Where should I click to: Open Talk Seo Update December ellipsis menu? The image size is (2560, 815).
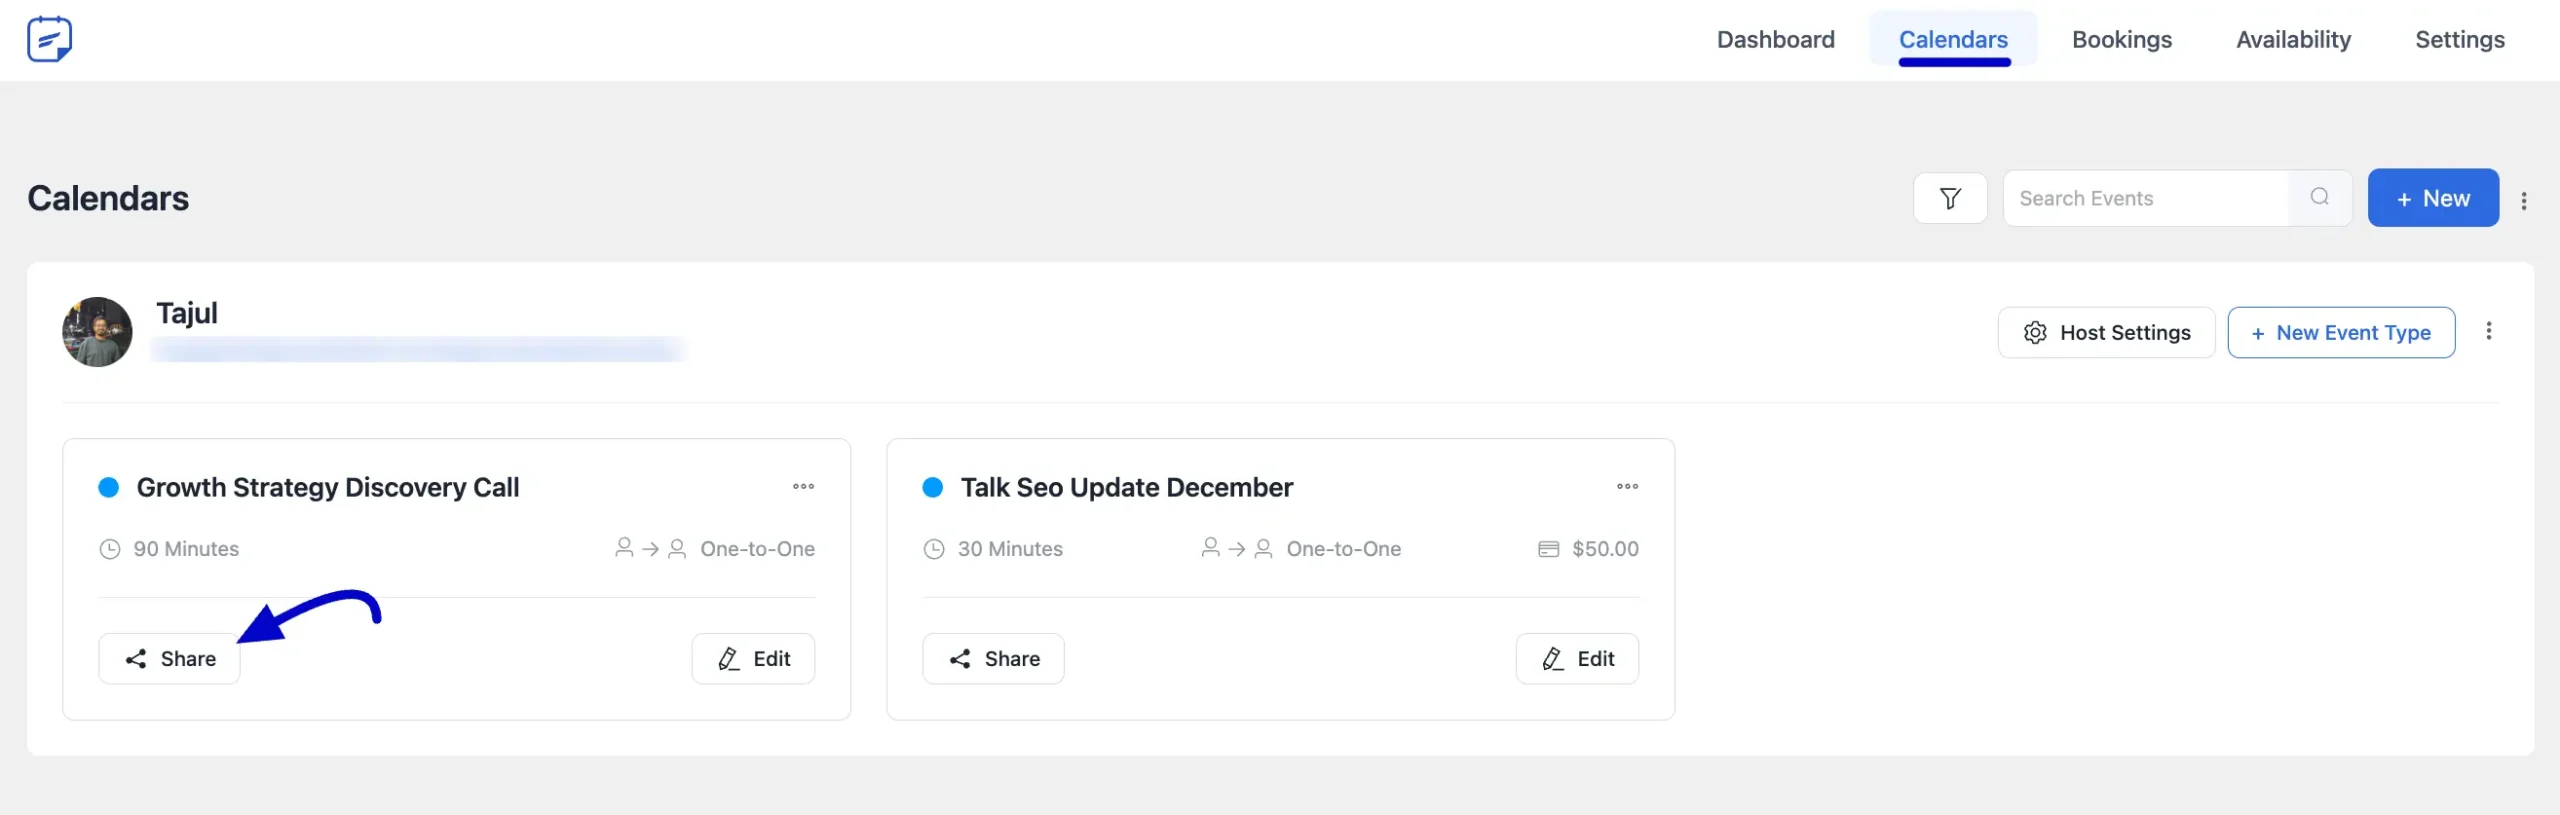pyautogui.click(x=1627, y=487)
